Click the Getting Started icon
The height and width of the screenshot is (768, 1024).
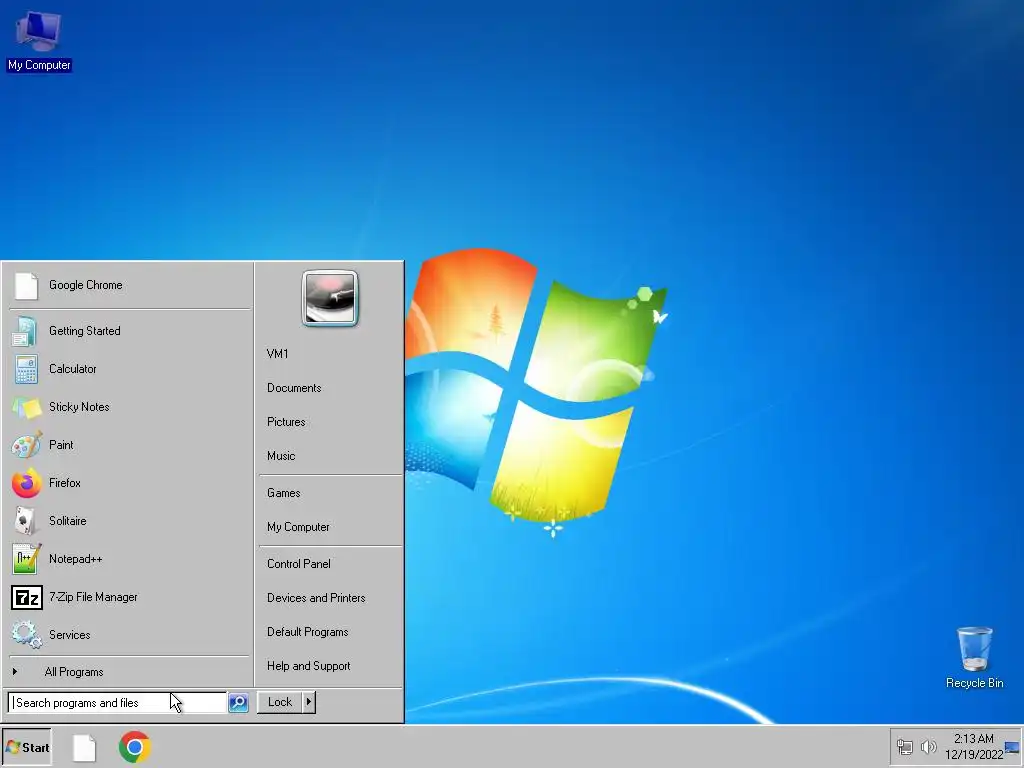pos(25,331)
